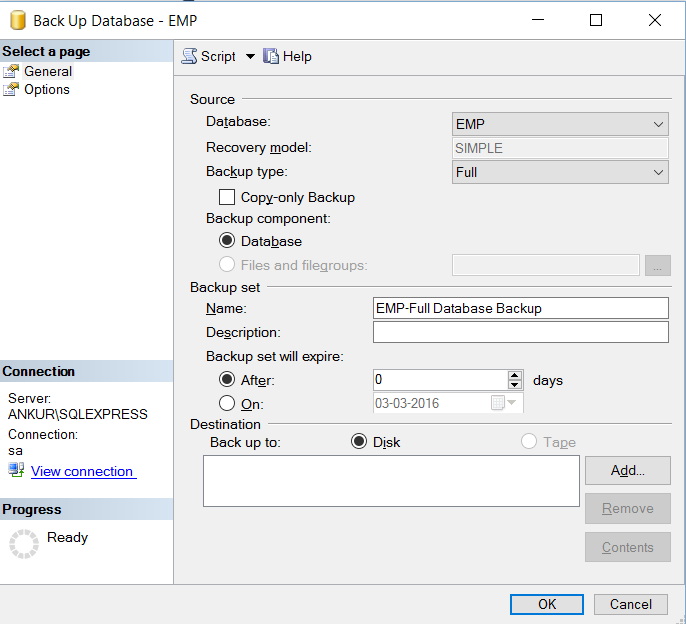Open the View connection link

tap(83, 471)
